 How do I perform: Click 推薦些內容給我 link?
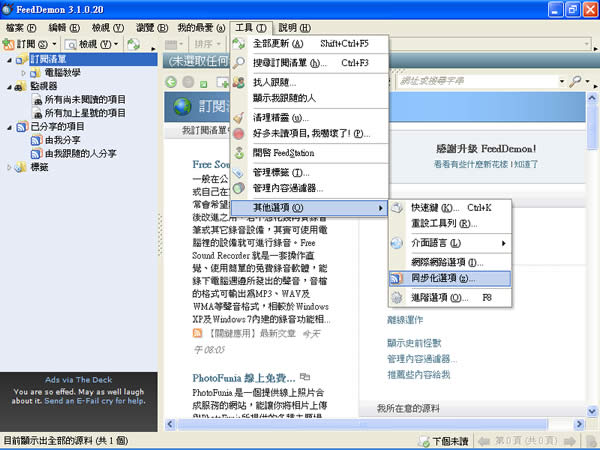[419, 375]
